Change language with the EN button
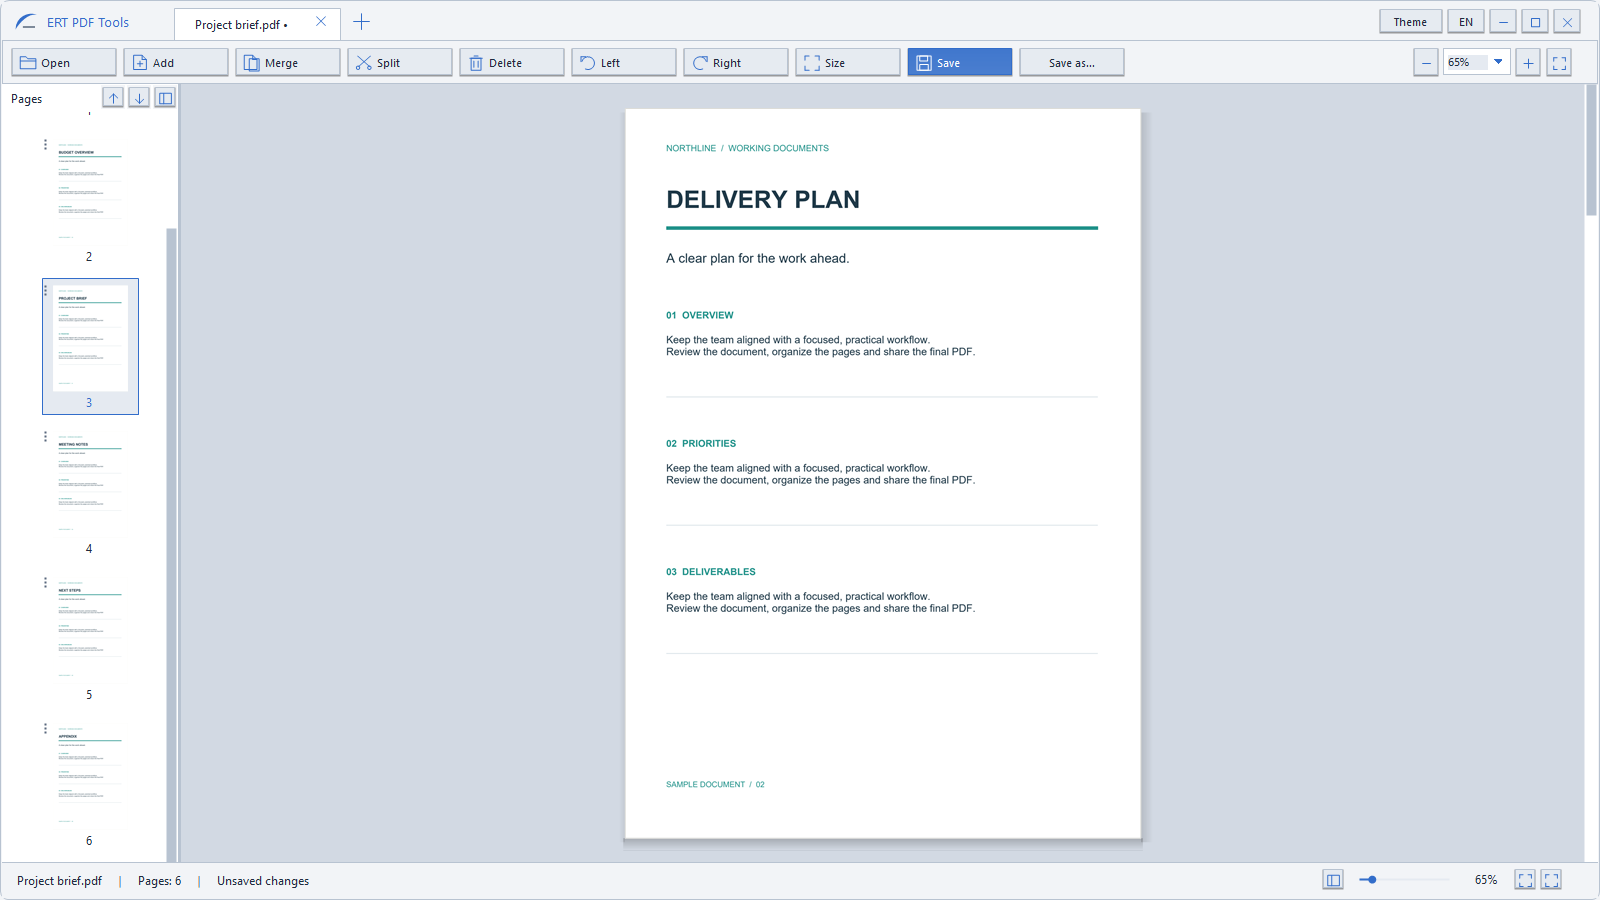Image resolution: width=1600 pixels, height=900 pixels. [1466, 22]
